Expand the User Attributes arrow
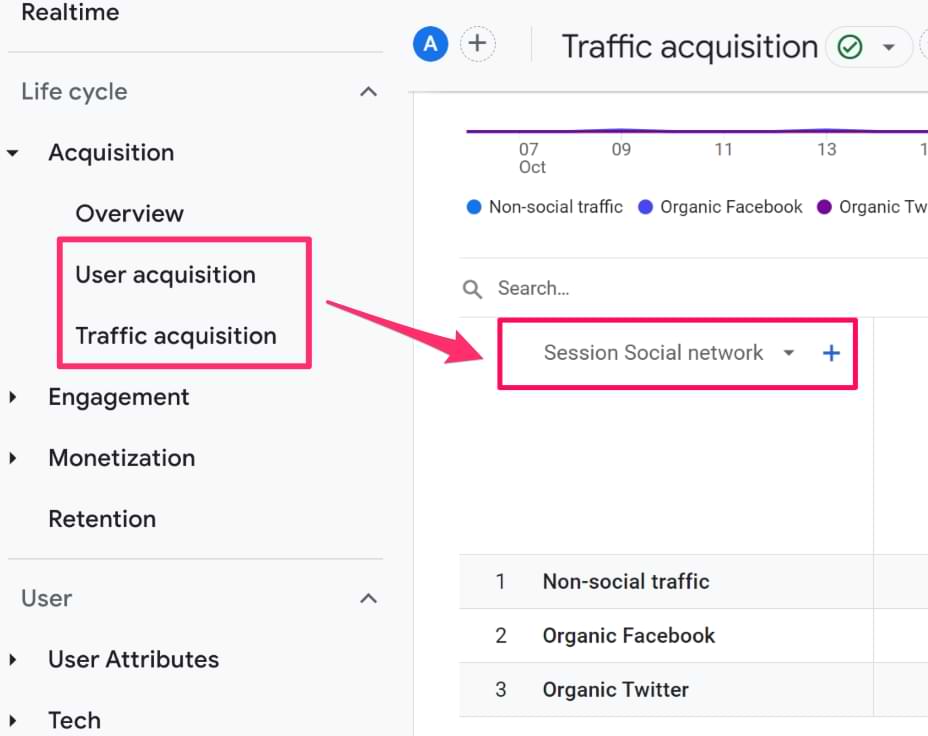Image resolution: width=928 pixels, height=736 pixels. coord(13,659)
